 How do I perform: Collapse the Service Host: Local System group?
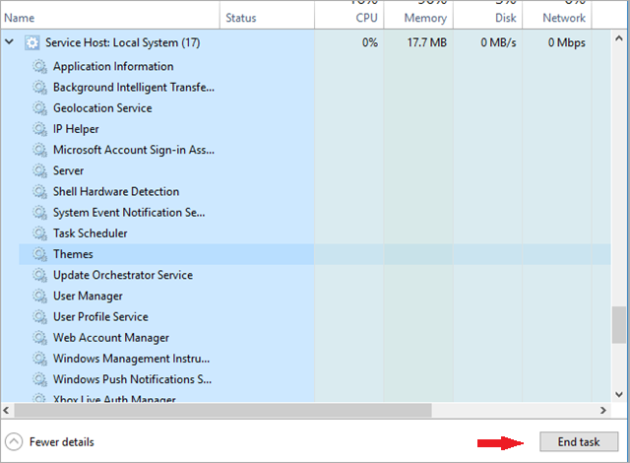coord(10,42)
